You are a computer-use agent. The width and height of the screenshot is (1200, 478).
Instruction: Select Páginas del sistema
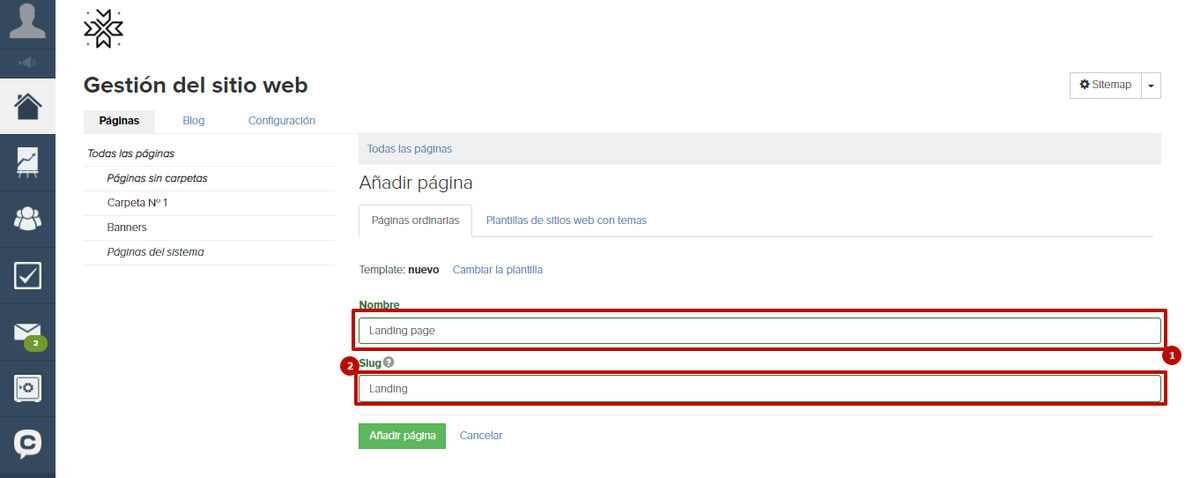pyautogui.click(x=155, y=252)
